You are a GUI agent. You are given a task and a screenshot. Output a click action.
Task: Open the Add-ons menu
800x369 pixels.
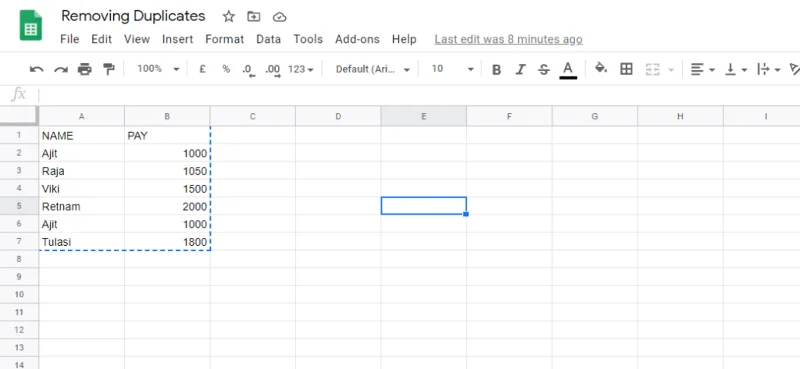tap(357, 39)
